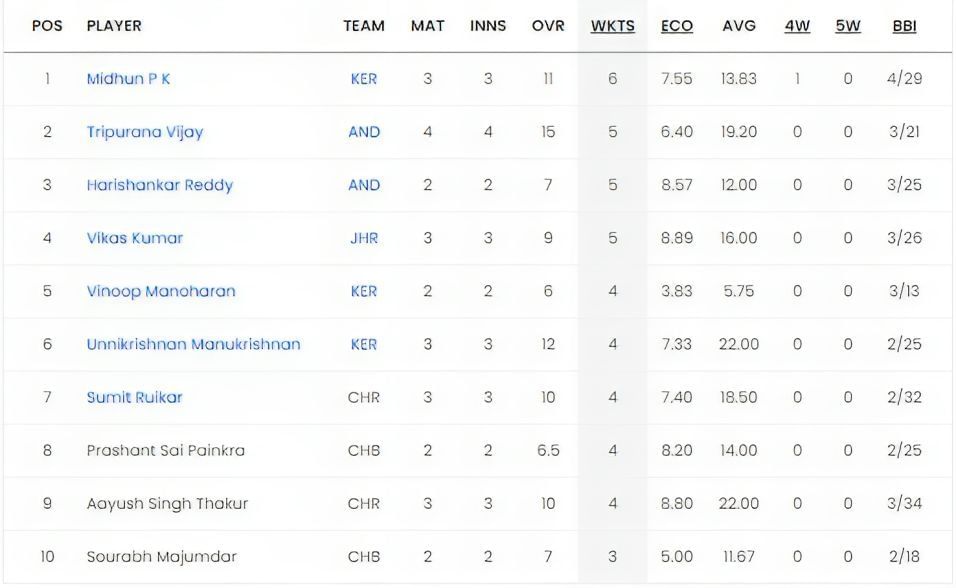Sort table by WKTS column
Image resolution: width=956 pixels, height=588 pixels.
[612, 26]
